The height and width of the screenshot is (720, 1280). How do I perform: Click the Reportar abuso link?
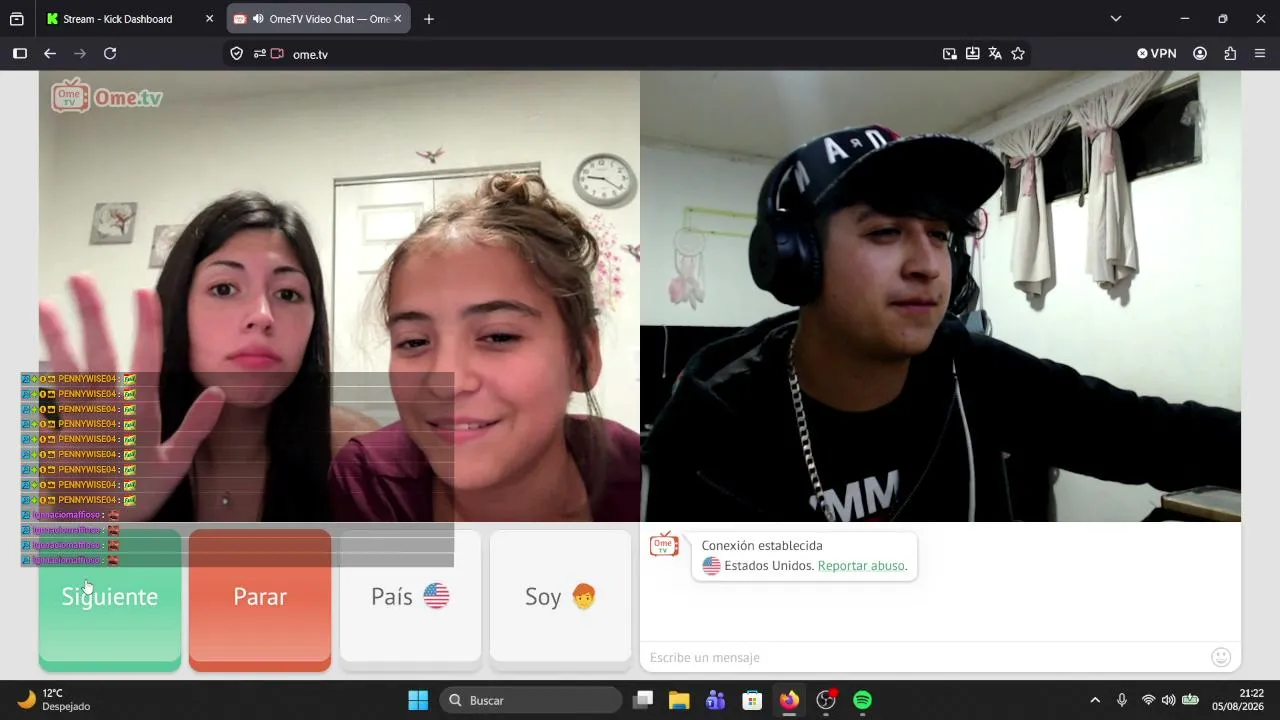click(862, 566)
